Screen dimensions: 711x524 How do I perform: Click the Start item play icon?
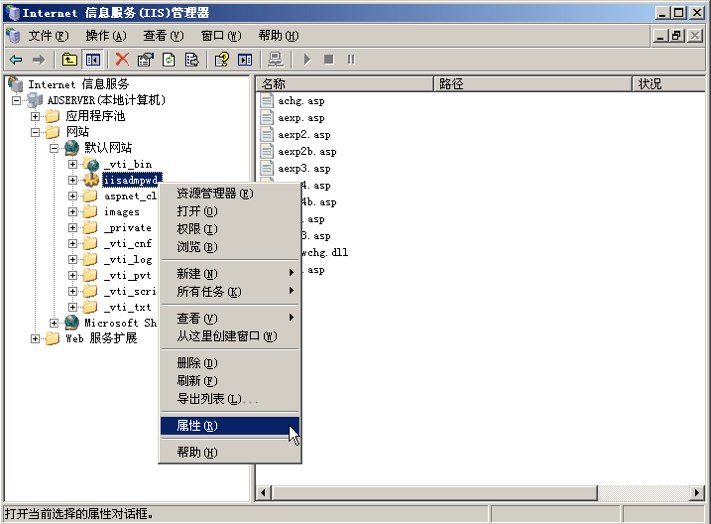click(307, 59)
